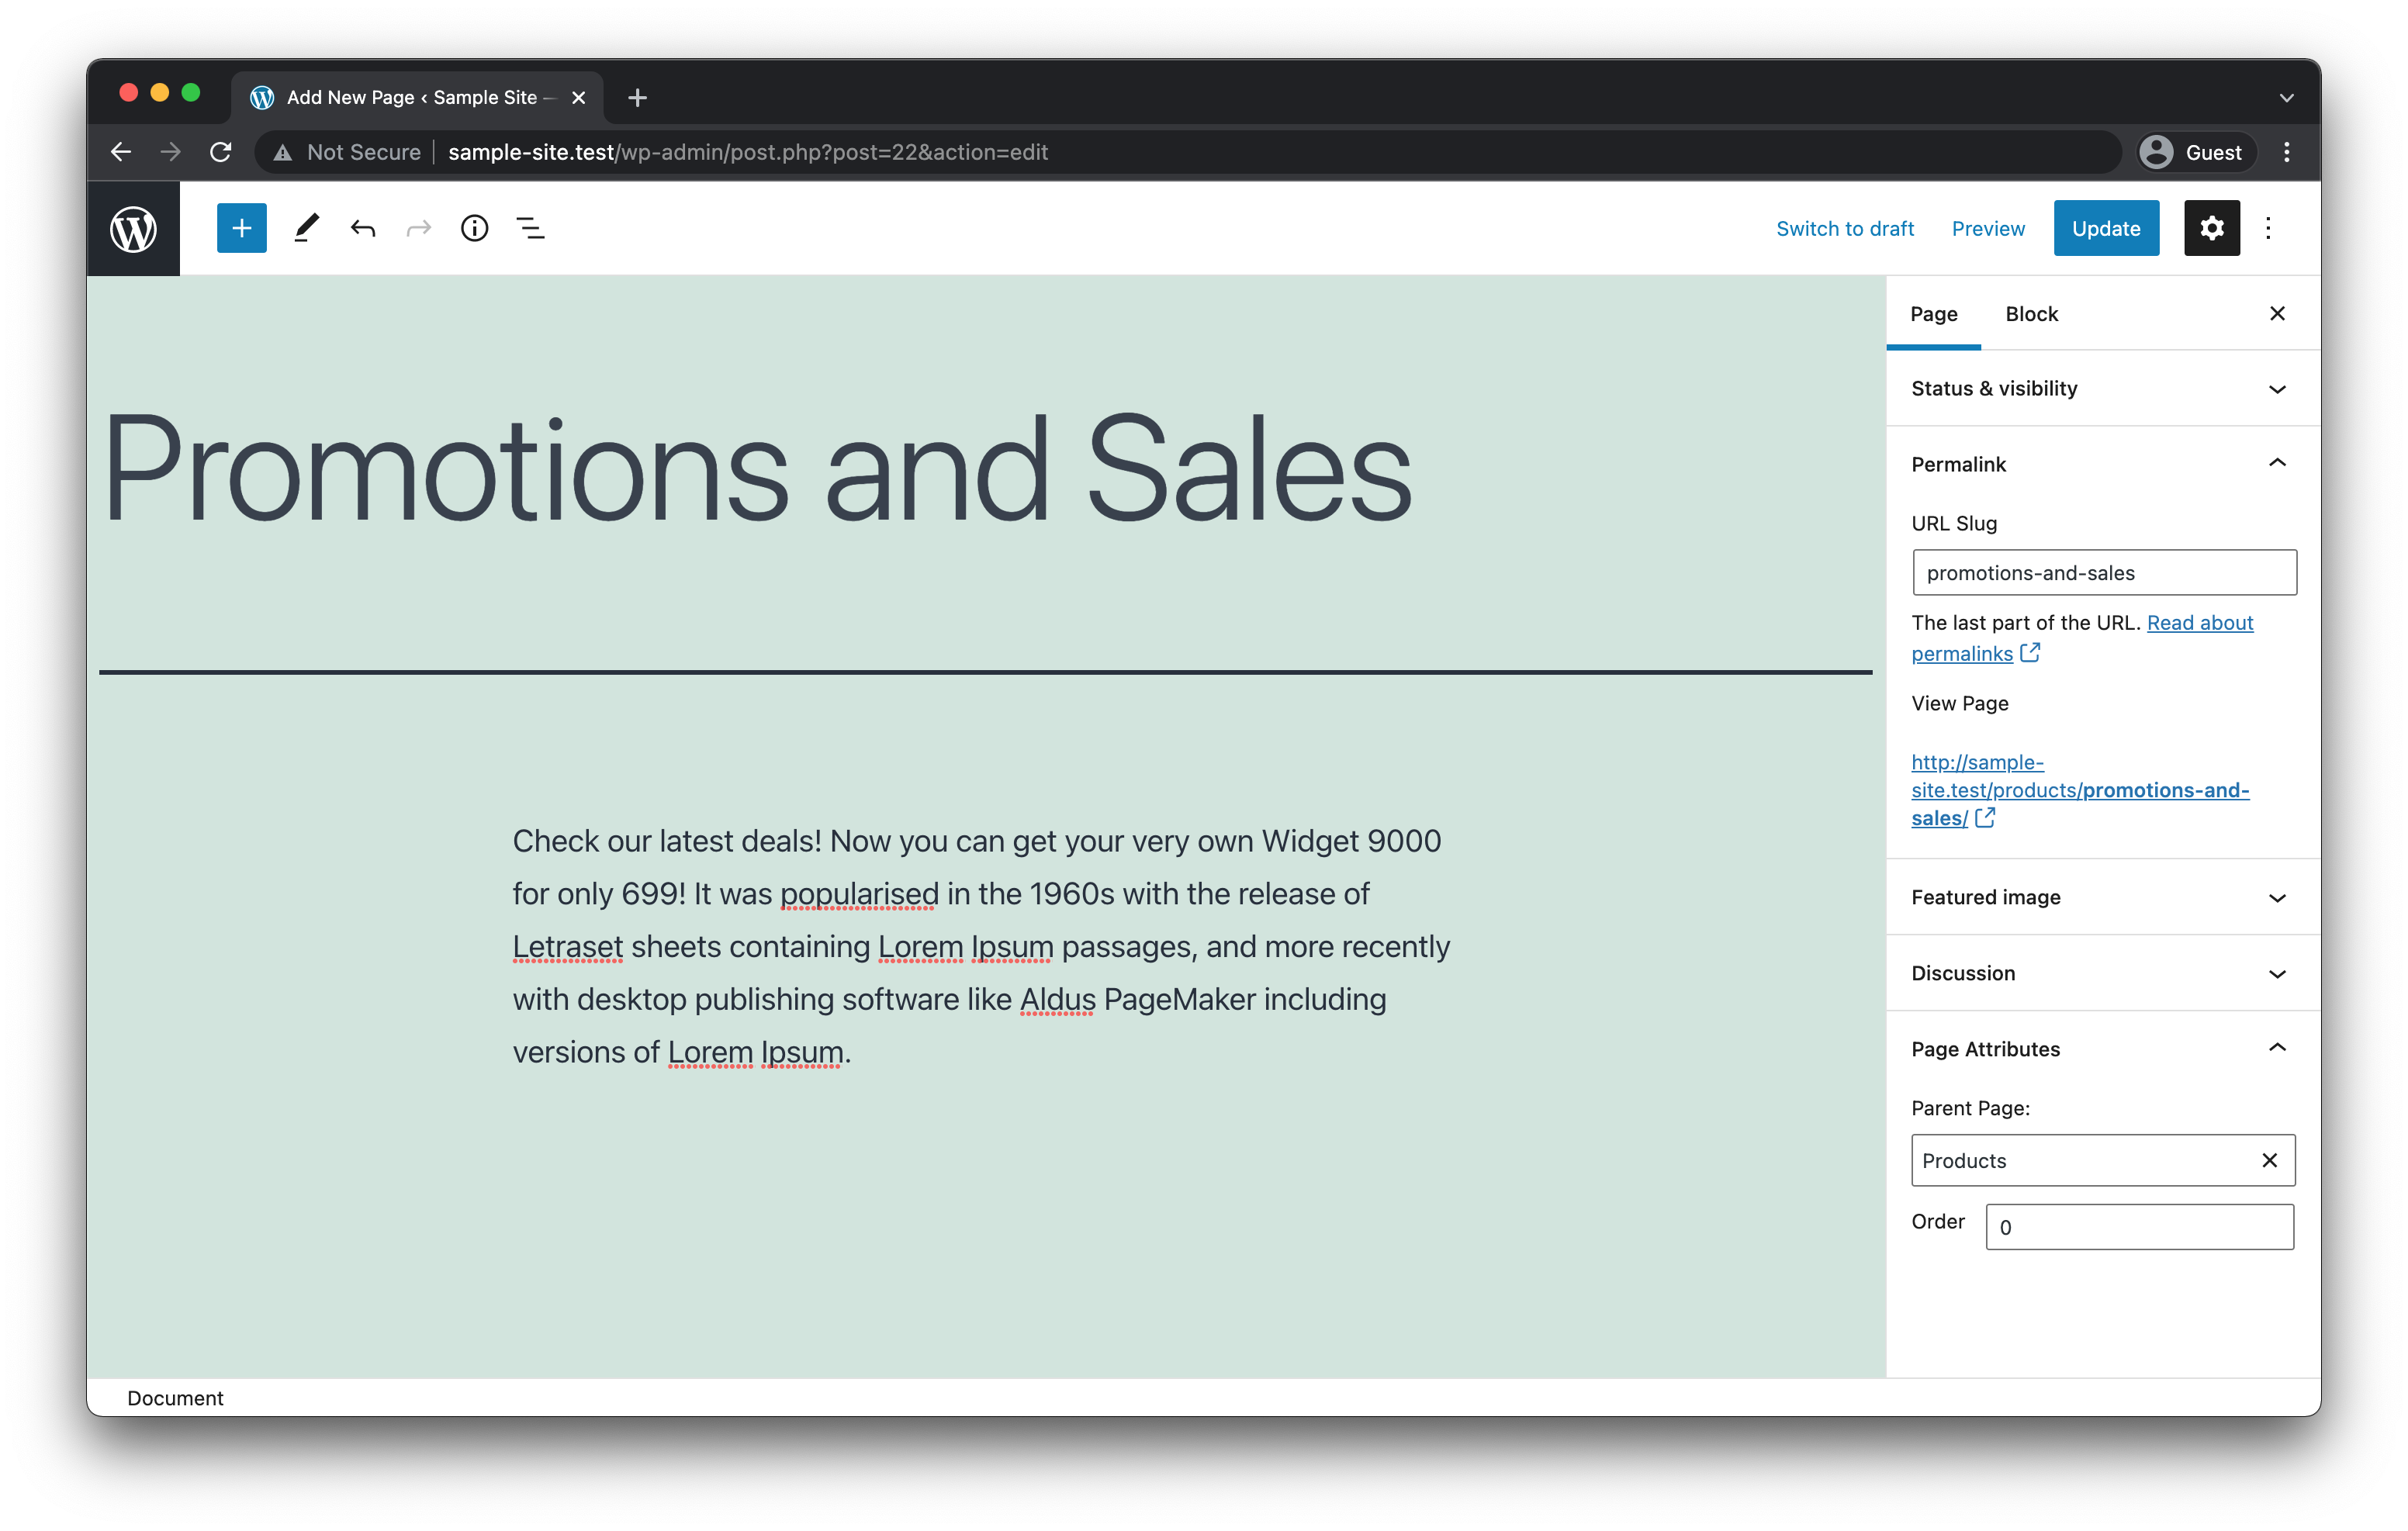Select the Tools (pencil) icon
Image resolution: width=2408 pixels, height=1531 pixels.
point(305,228)
